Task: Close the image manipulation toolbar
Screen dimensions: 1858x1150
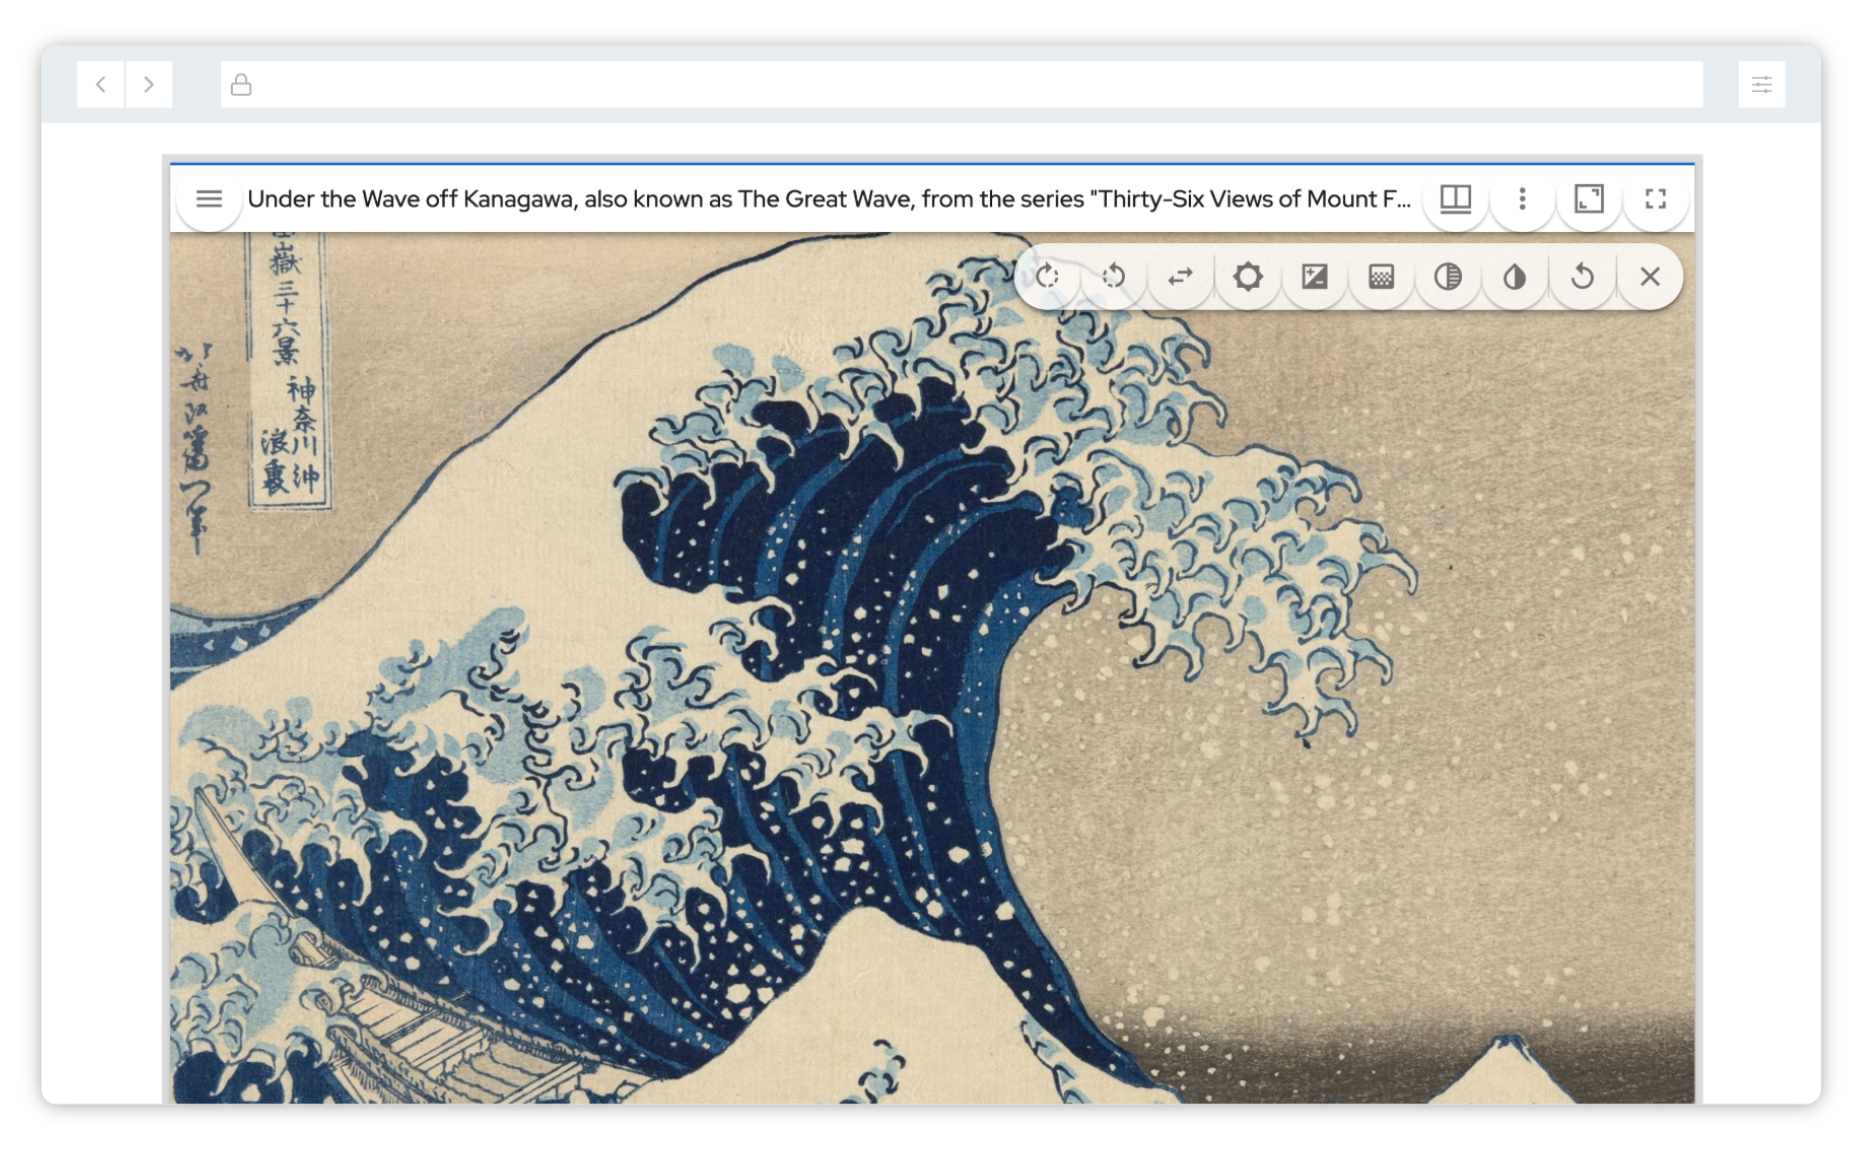Action: 1650,277
